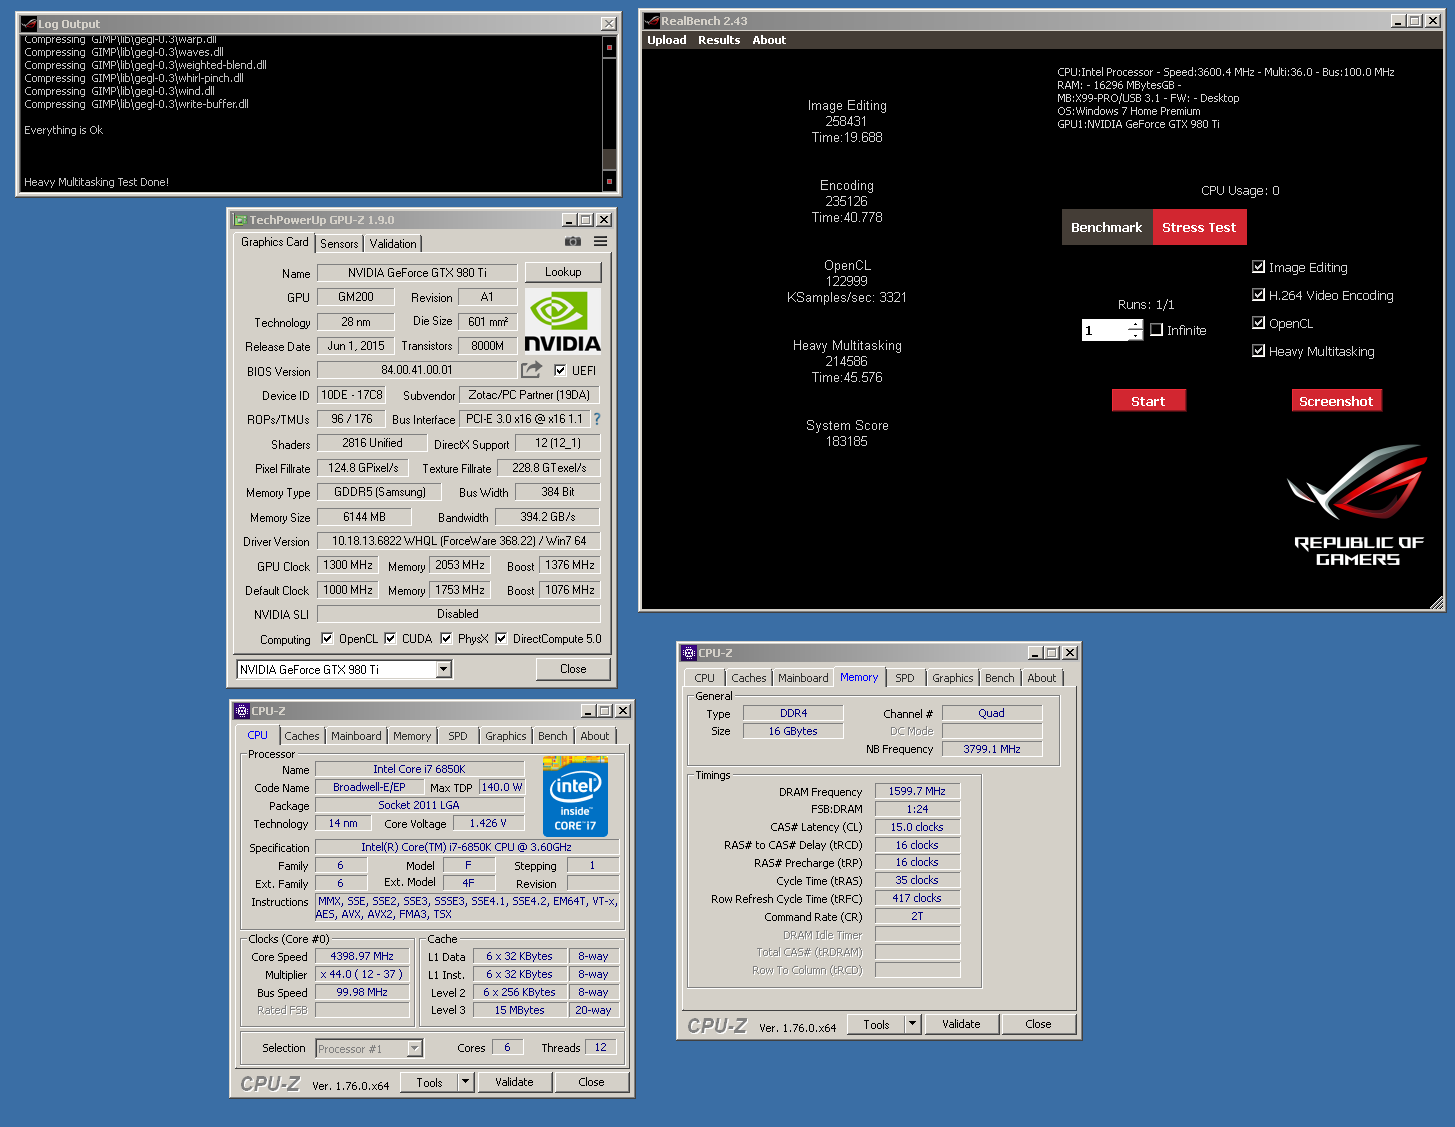This screenshot has width=1455, height=1127.
Task: Switch to Stress Test mode in RealBench
Action: (1199, 227)
